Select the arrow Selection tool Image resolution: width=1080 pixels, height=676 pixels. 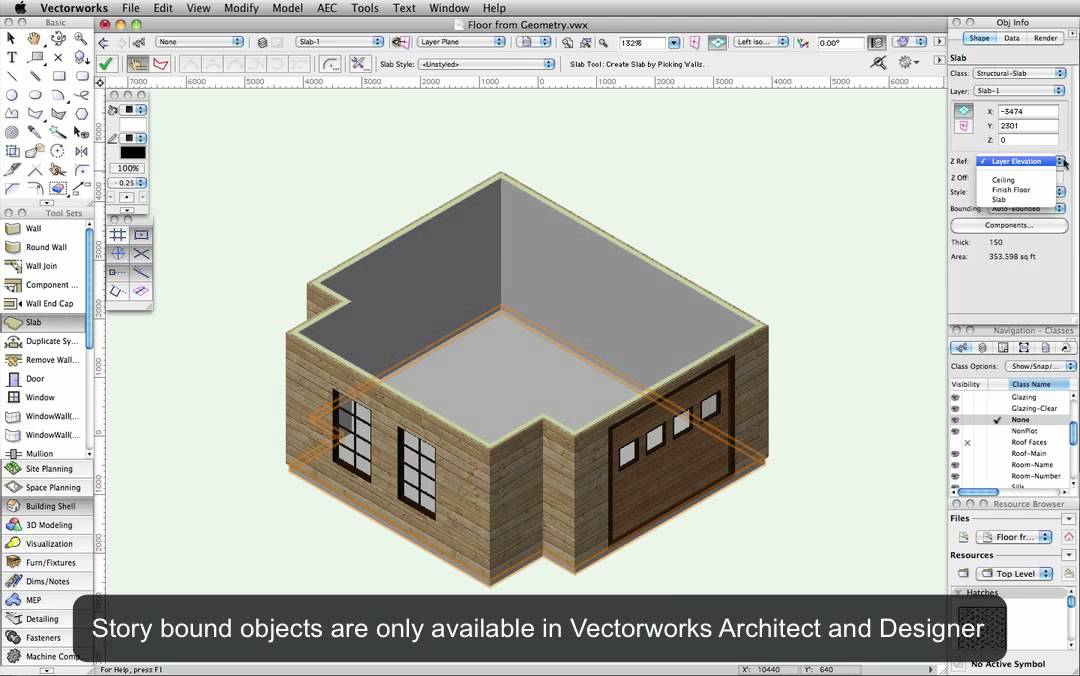(11, 39)
